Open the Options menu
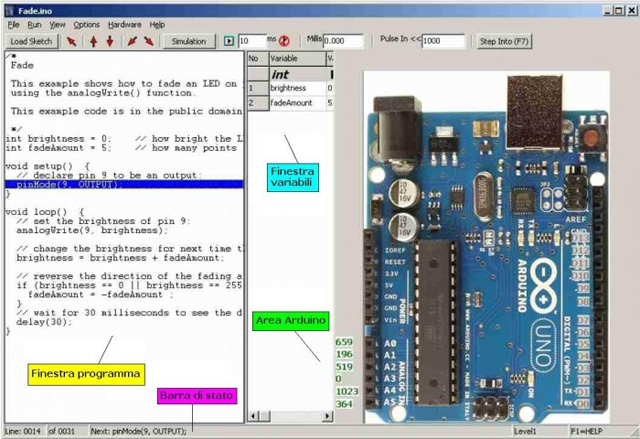The width and height of the screenshot is (640, 439). tap(86, 23)
